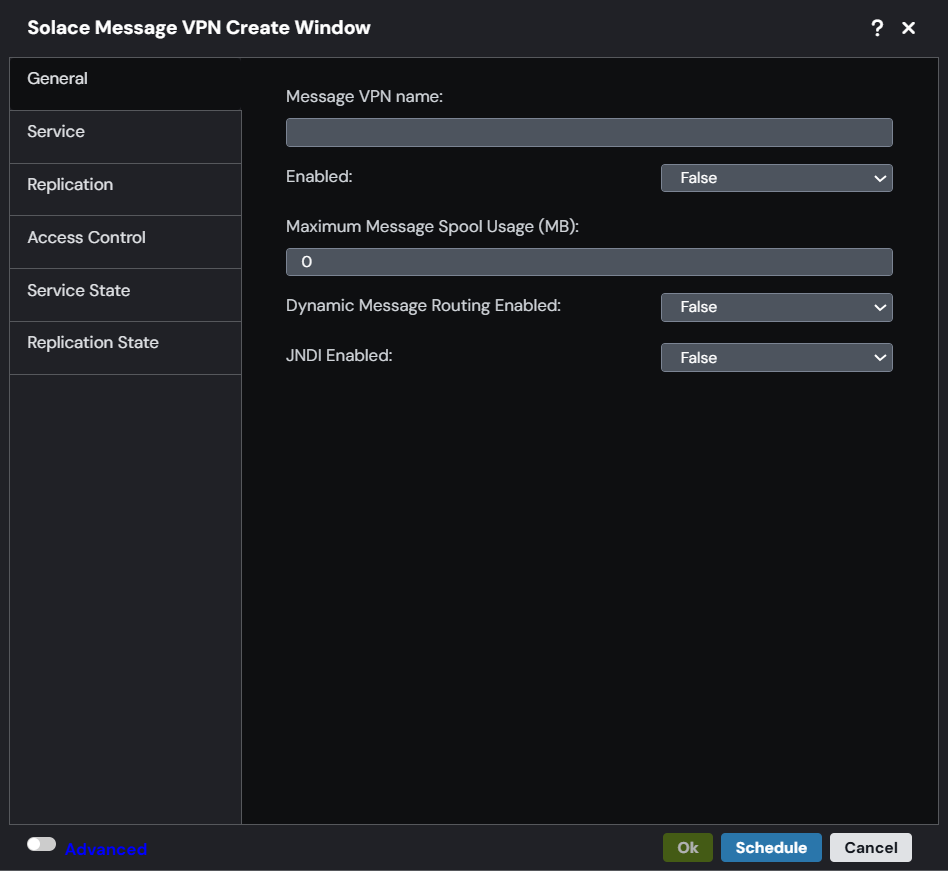Open help via the question mark icon
The height and width of the screenshot is (871, 948).
pyautogui.click(x=877, y=28)
